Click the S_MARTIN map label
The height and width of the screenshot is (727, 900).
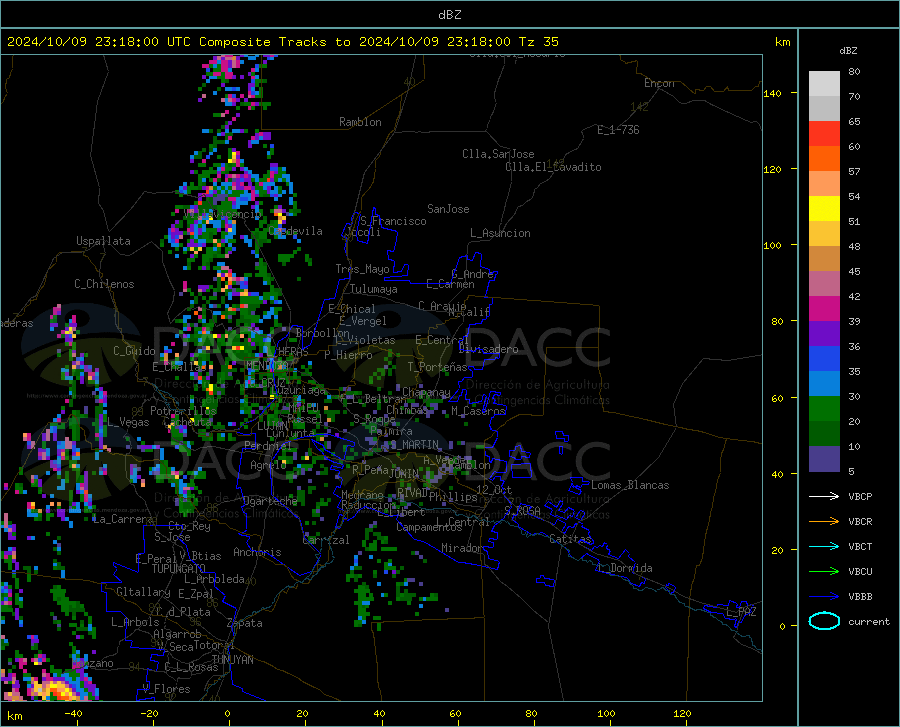point(415,445)
